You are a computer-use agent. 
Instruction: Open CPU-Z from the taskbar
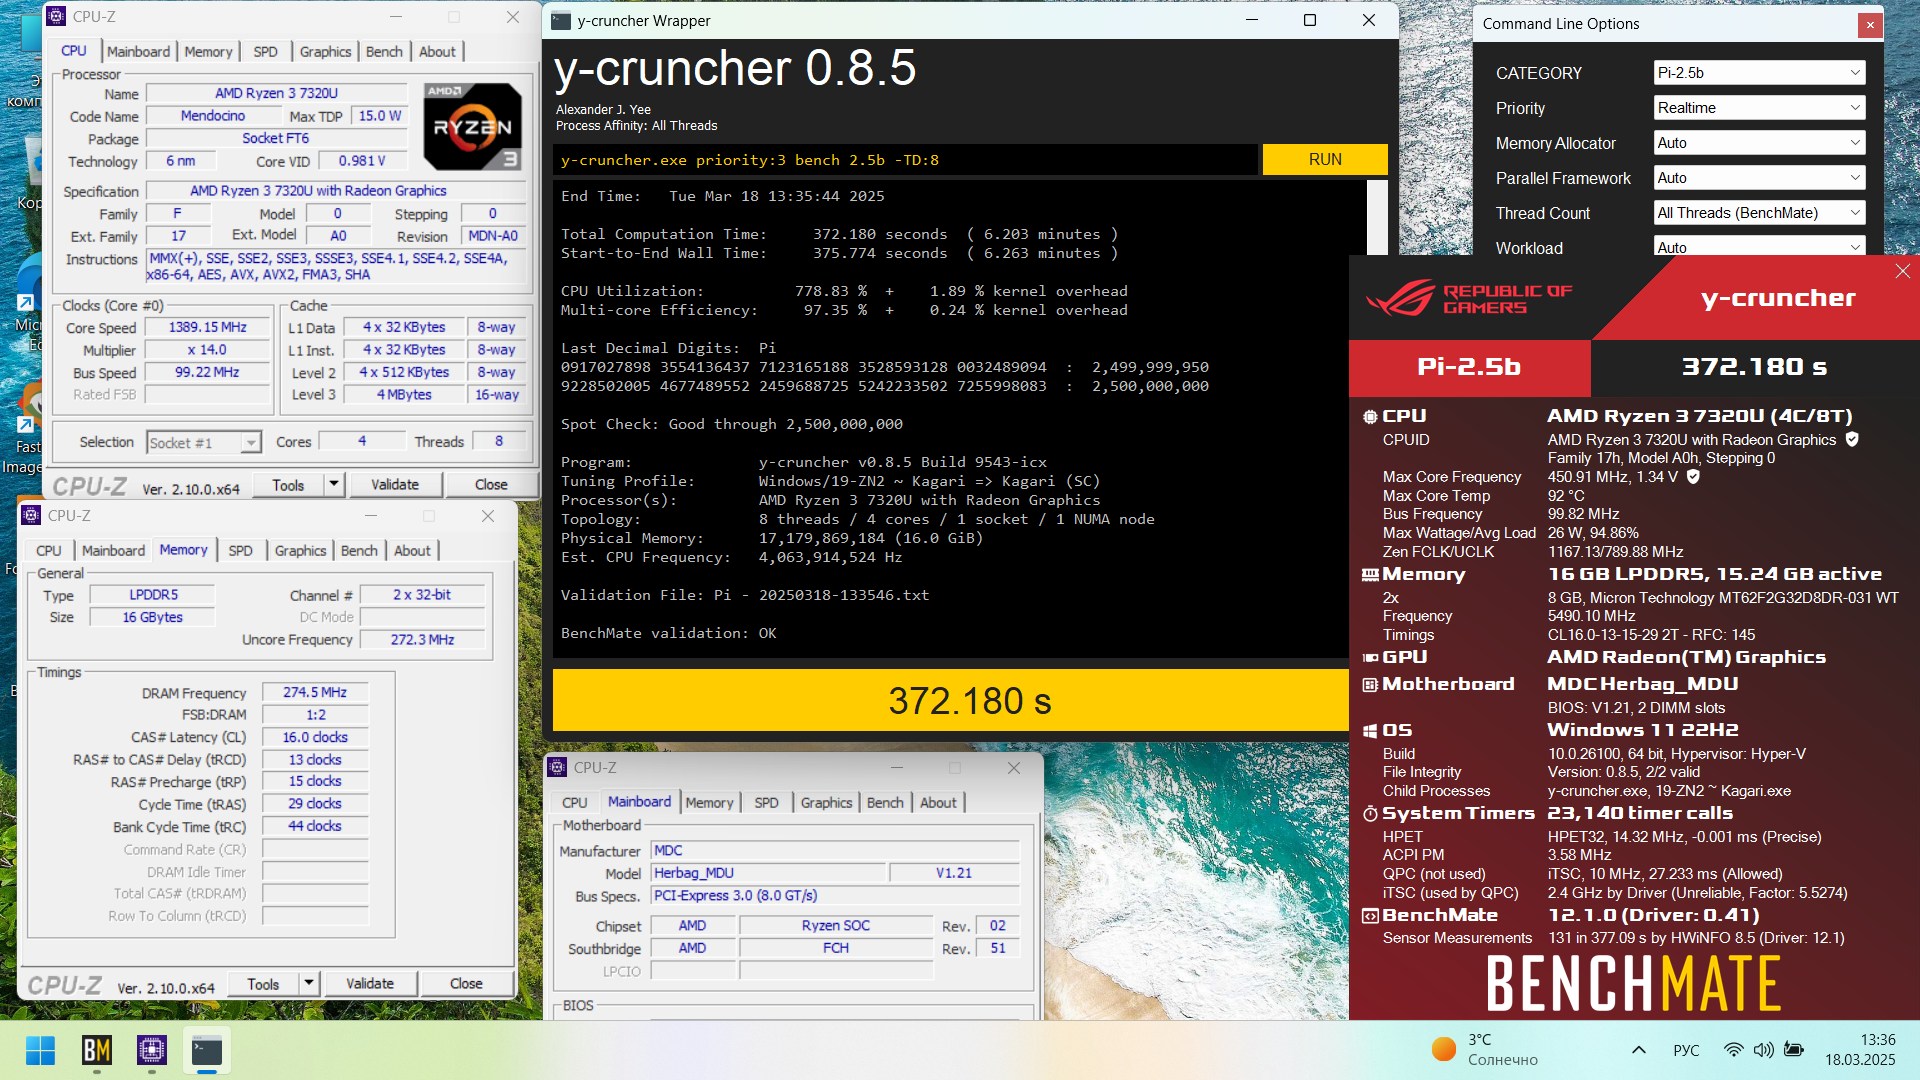tap(152, 1050)
